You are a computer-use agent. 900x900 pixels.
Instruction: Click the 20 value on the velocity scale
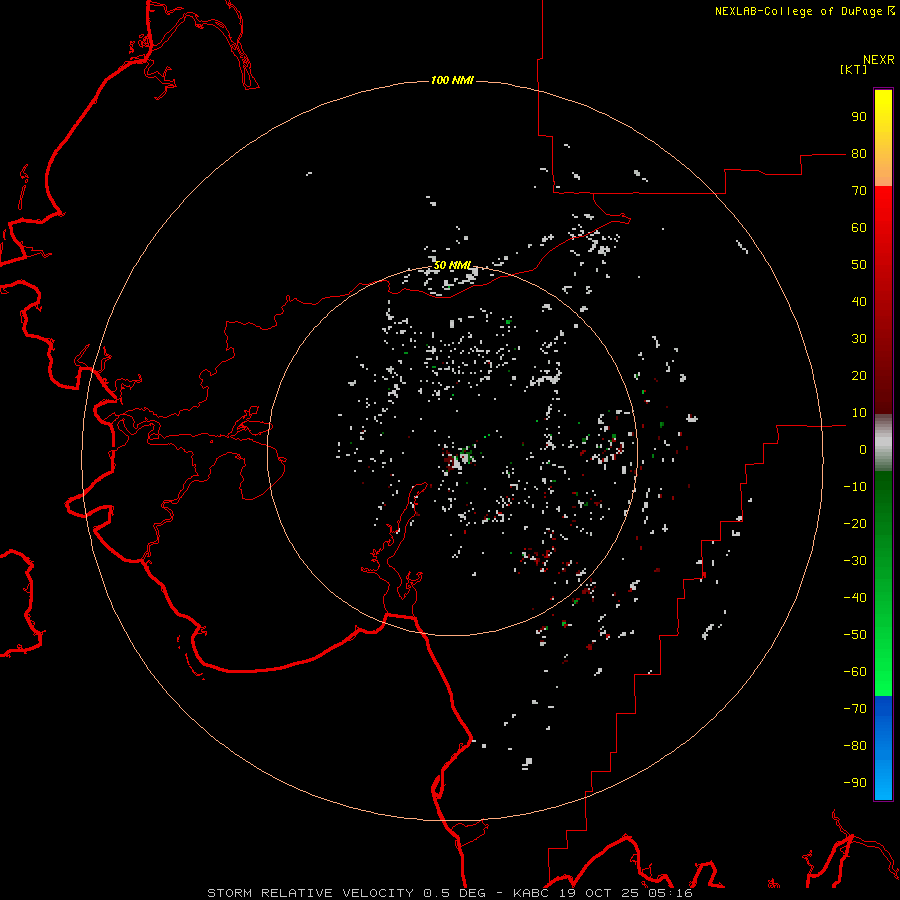(859, 375)
